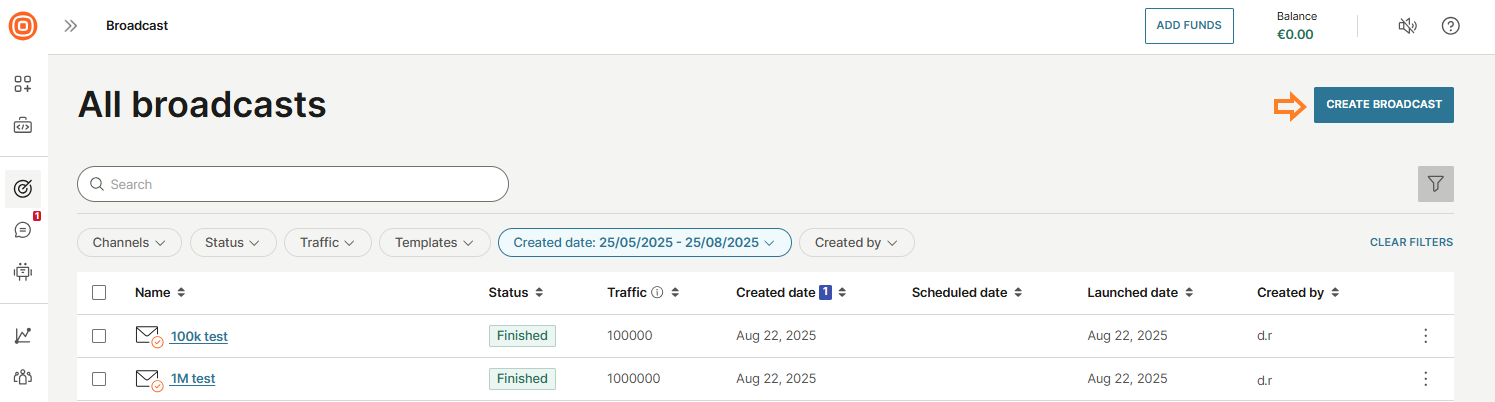Image resolution: width=1495 pixels, height=402 pixels.
Task: Open the three-dot menu for 100k test
Action: pyautogui.click(x=1425, y=336)
